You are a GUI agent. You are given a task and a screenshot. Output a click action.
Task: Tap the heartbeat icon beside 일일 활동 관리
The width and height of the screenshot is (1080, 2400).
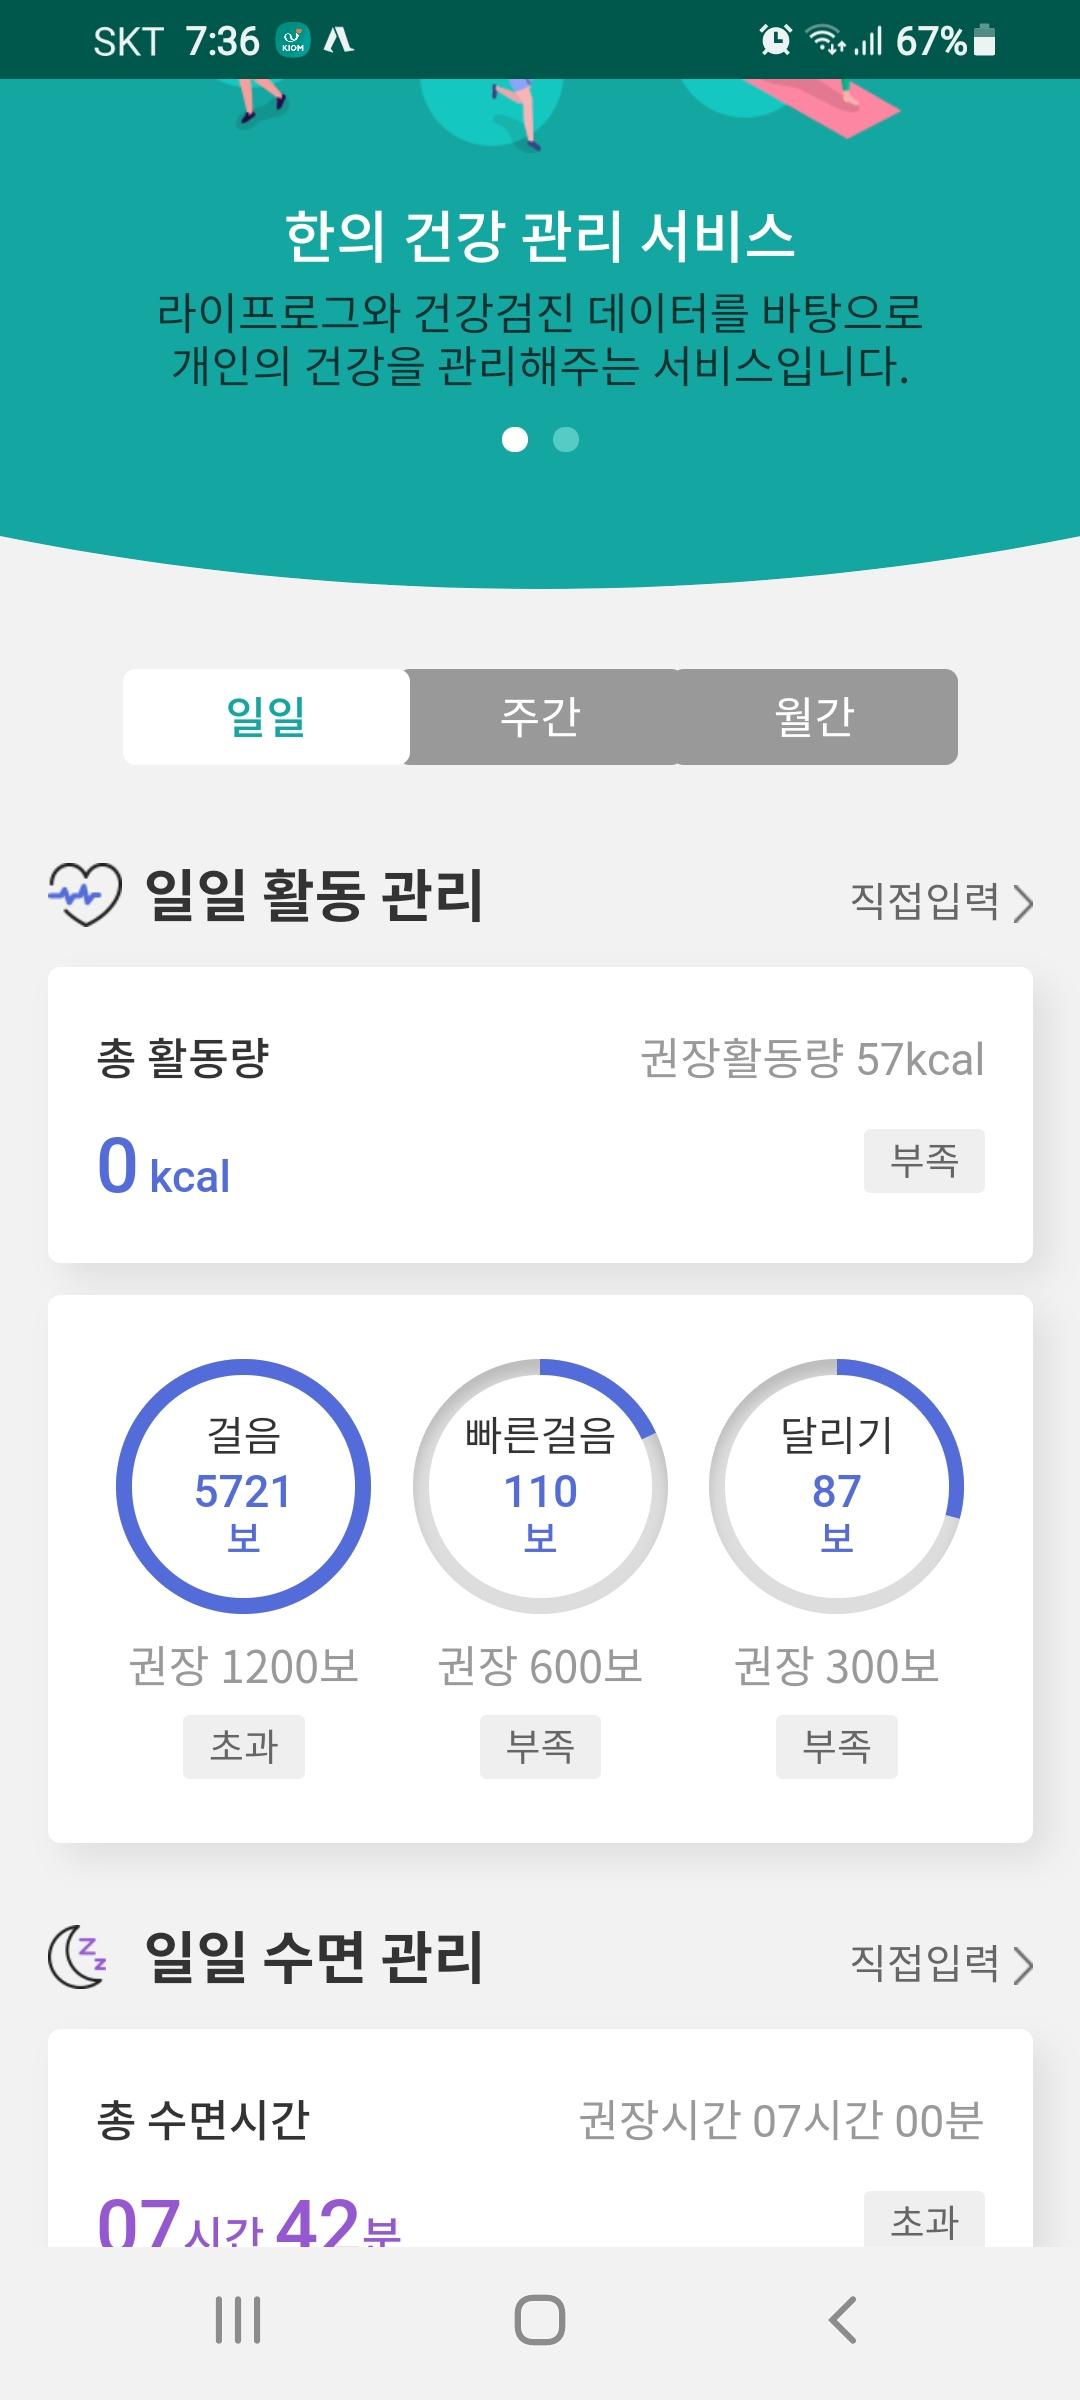(x=85, y=895)
